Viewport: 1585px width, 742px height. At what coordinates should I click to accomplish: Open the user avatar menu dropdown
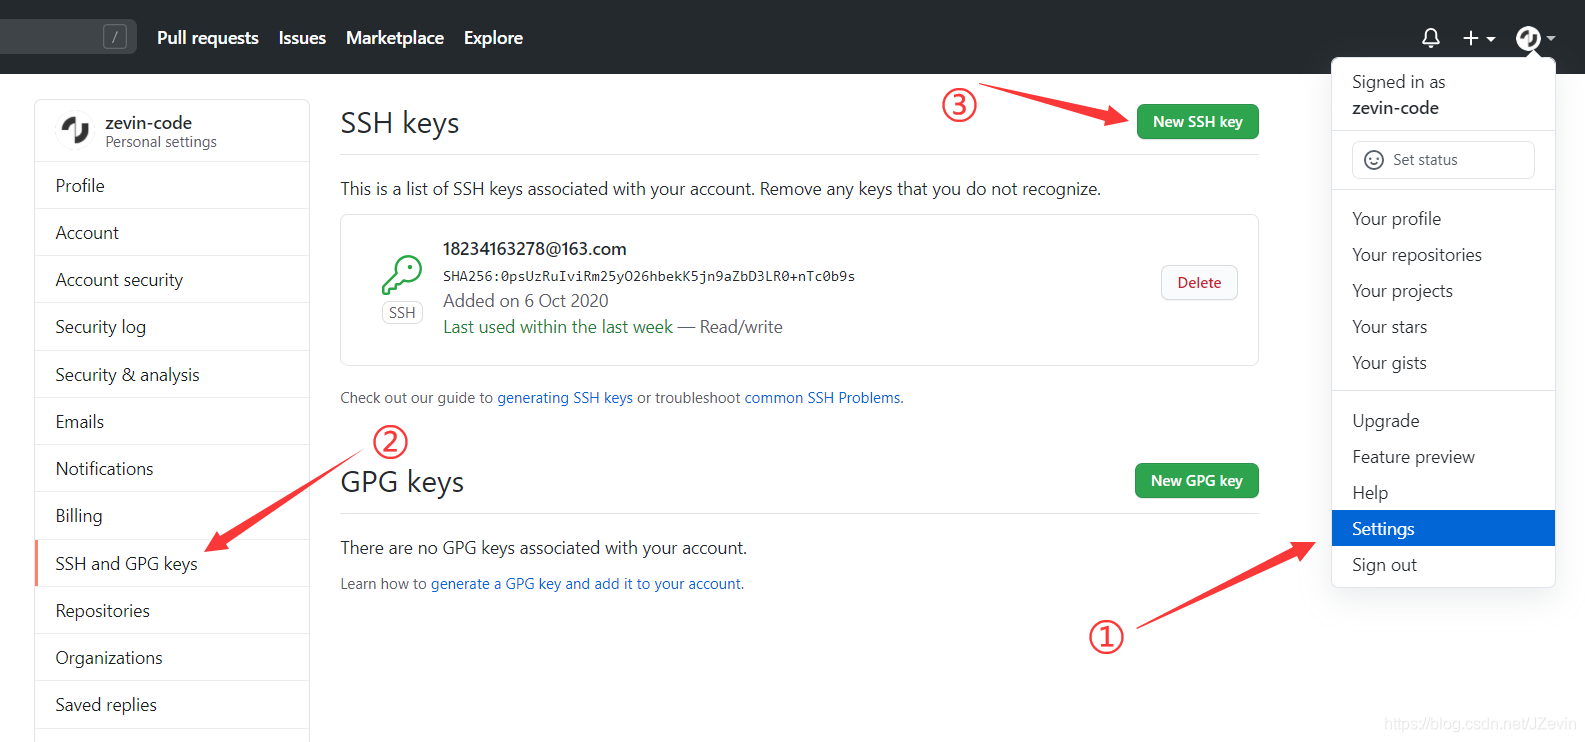coord(1535,38)
